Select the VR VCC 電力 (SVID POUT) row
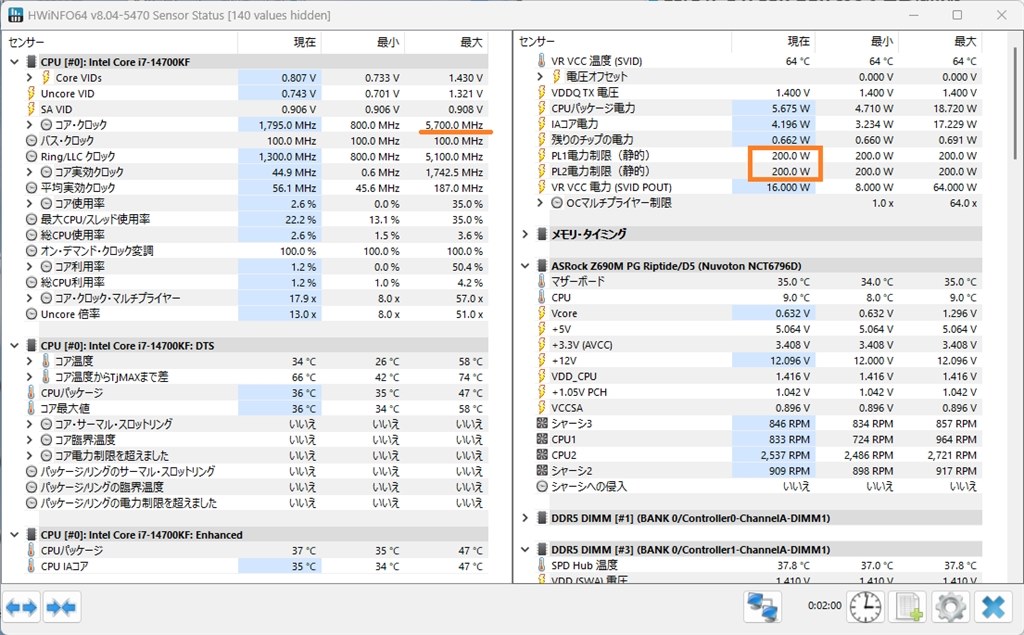Image resolution: width=1024 pixels, height=635 pixels. tap(758, 187)
